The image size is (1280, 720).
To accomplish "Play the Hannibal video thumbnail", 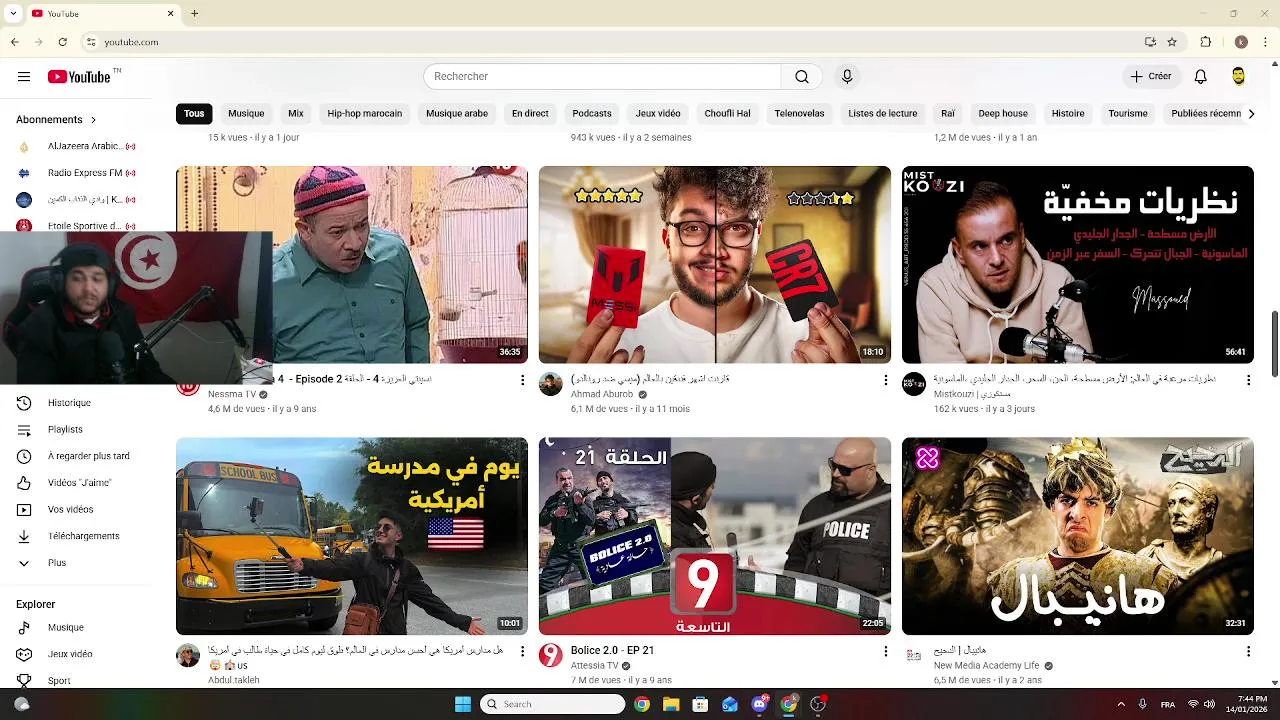I will click(x=1078, y=536).
